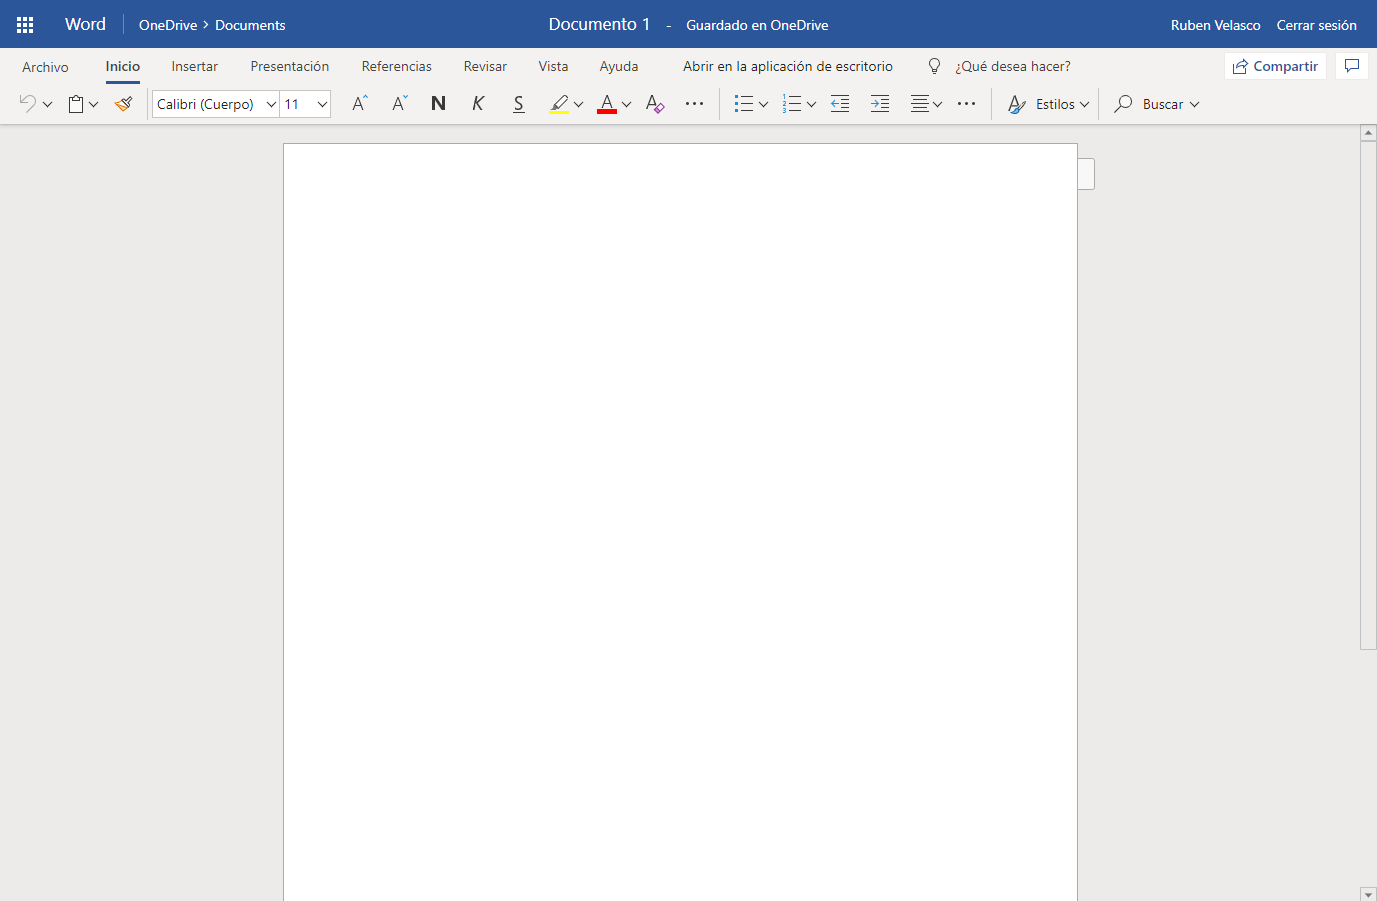Viewport: 1377px width, 901px height.
Task: Toggle italic formatting (K)
Action: [x=478, y=104]
